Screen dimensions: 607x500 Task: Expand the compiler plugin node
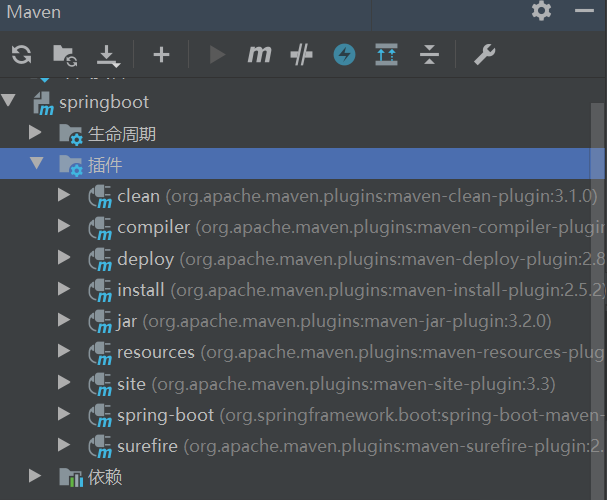click(x=64, y=226)
